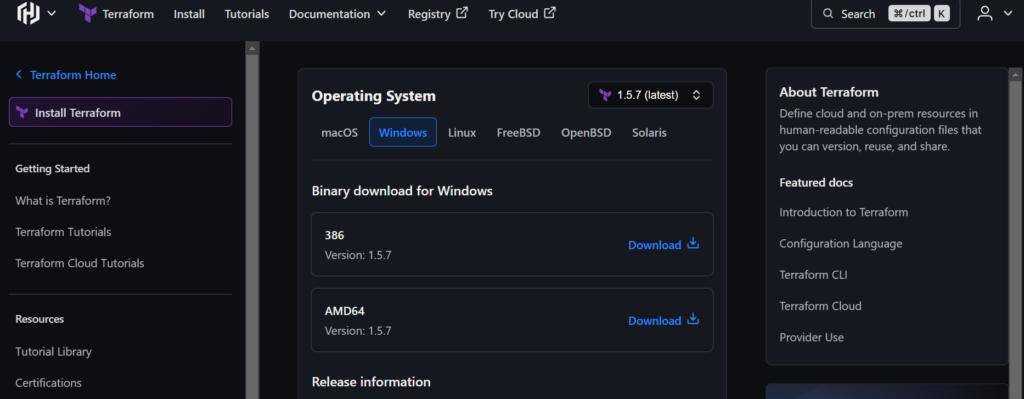The height and width of the screenshot is (399, 1024).
Task: Click the magnifier search icon
Action: pos(828,14)
